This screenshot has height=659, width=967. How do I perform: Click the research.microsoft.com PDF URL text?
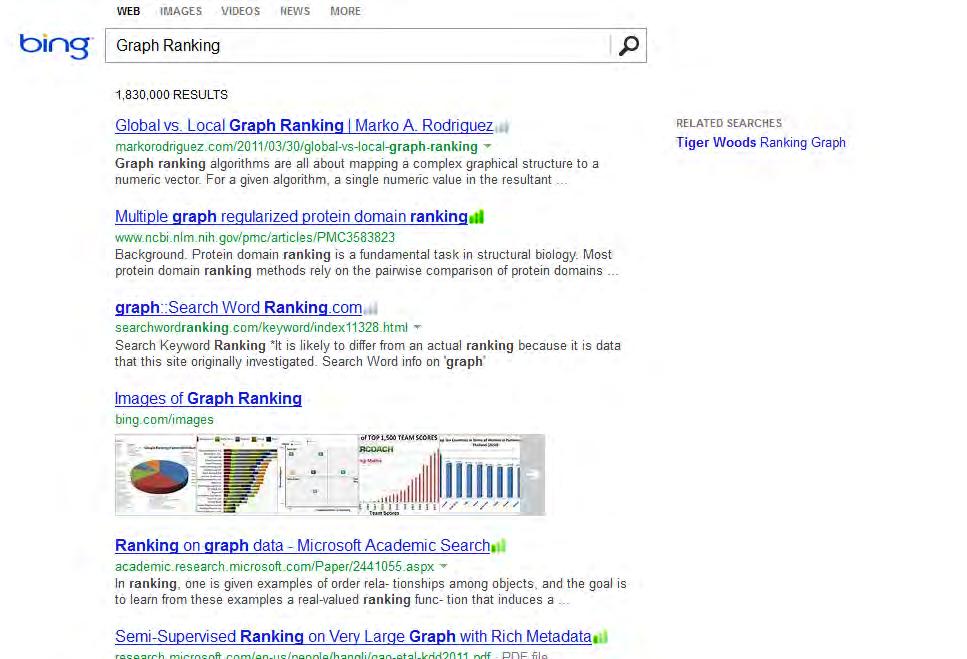click(303, 655)
